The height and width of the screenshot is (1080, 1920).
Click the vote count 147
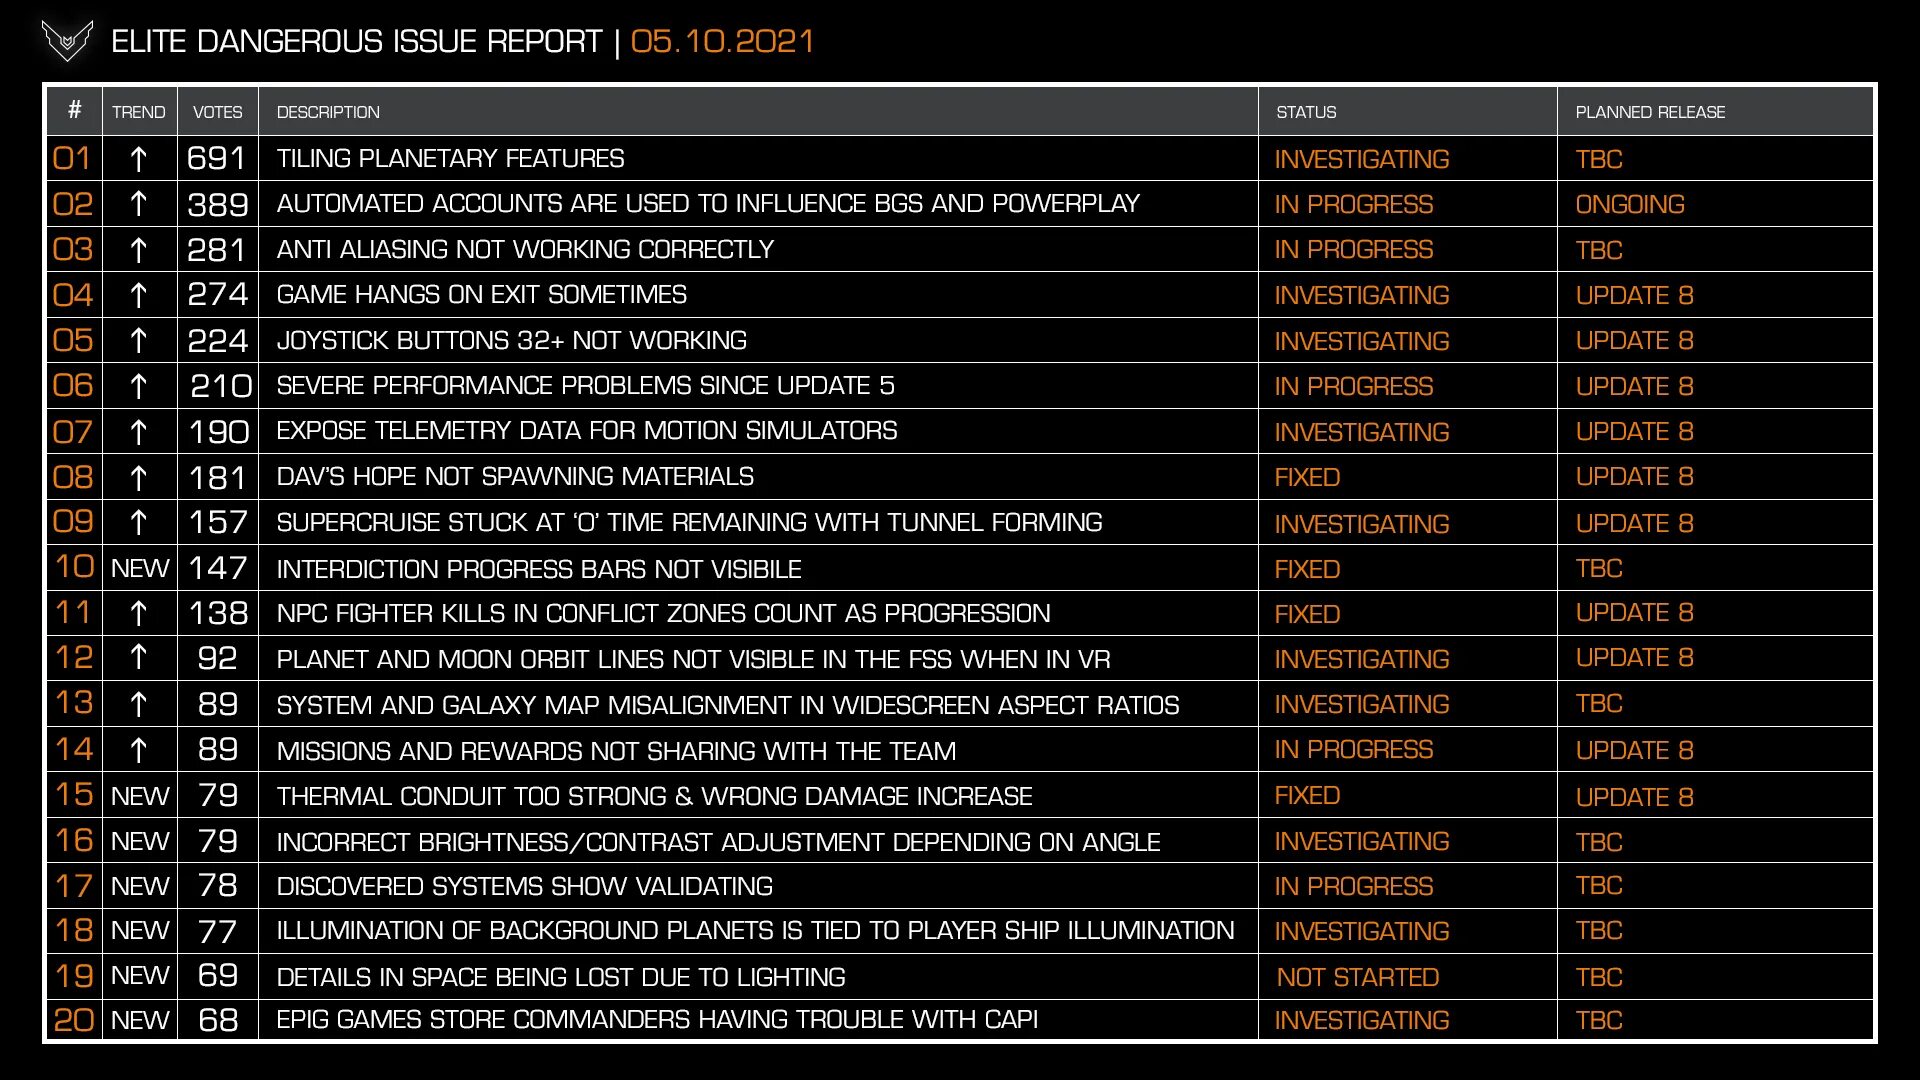[218, 568]
